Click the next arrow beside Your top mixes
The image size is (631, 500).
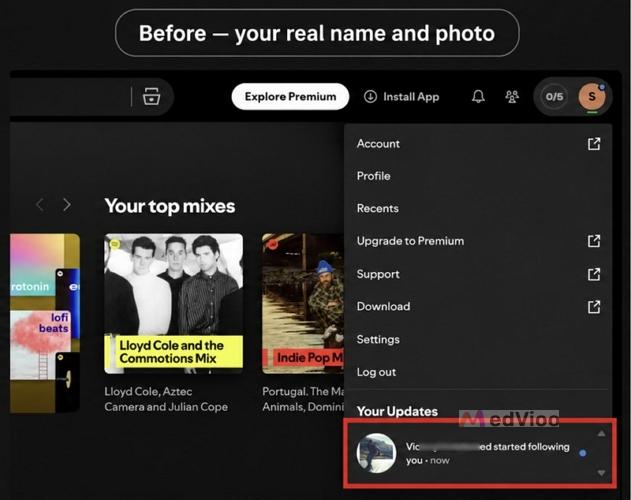pyautogui.click(x=67, y=205)
